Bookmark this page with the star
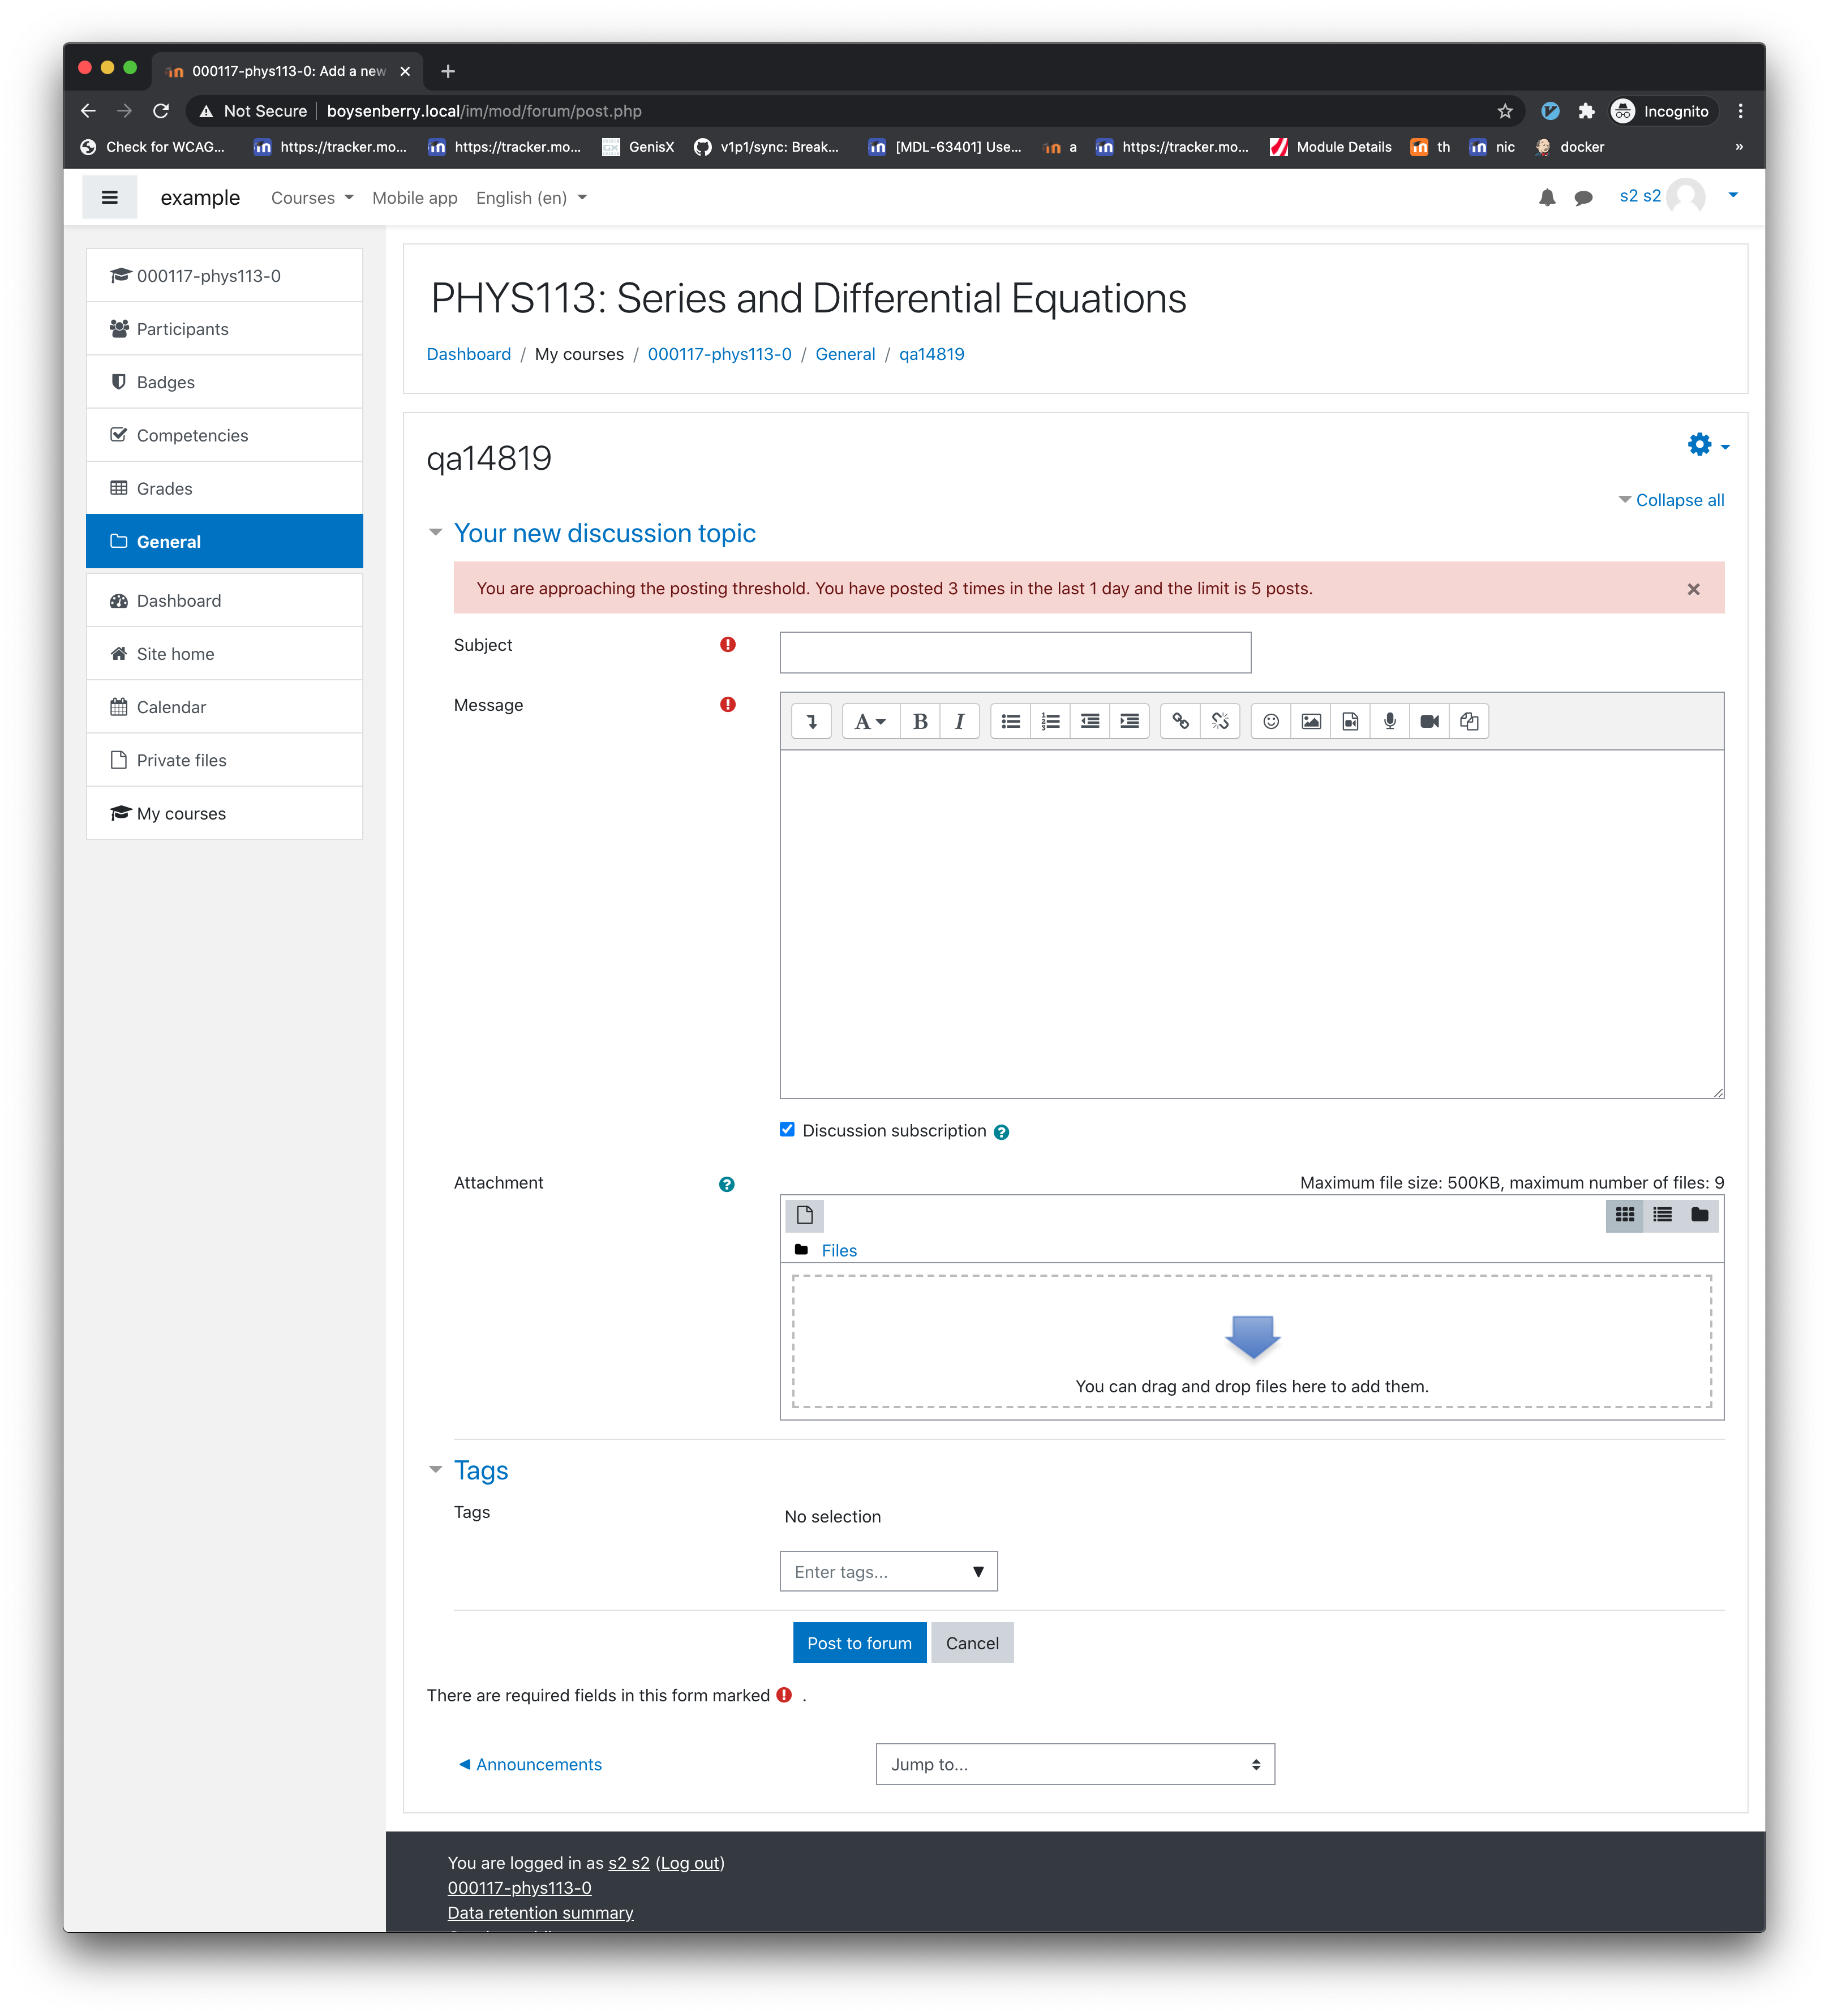 pos(1504,111)
